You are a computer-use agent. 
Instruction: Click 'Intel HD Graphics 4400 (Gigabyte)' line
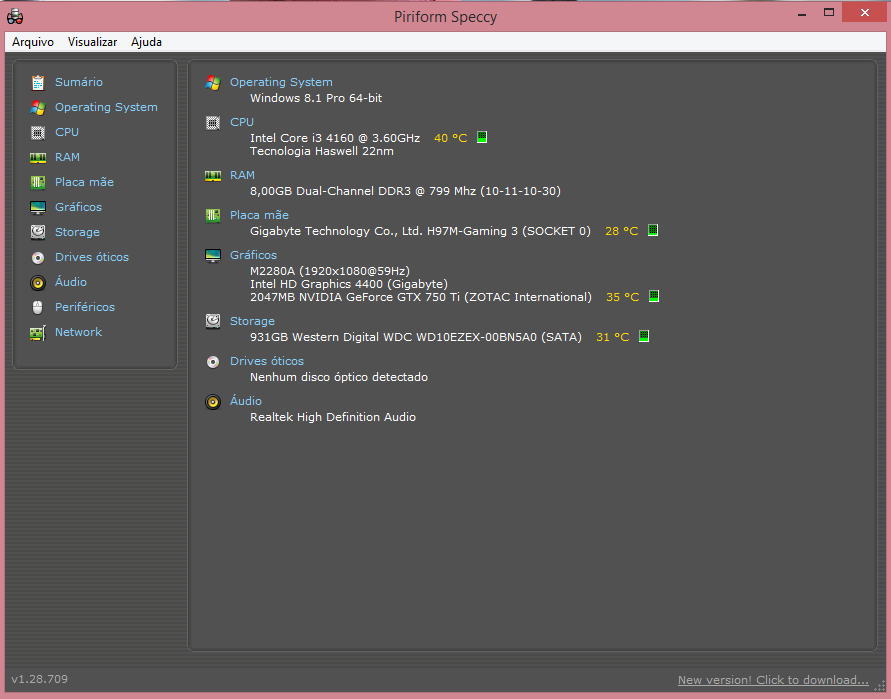[x=349, y=284]
